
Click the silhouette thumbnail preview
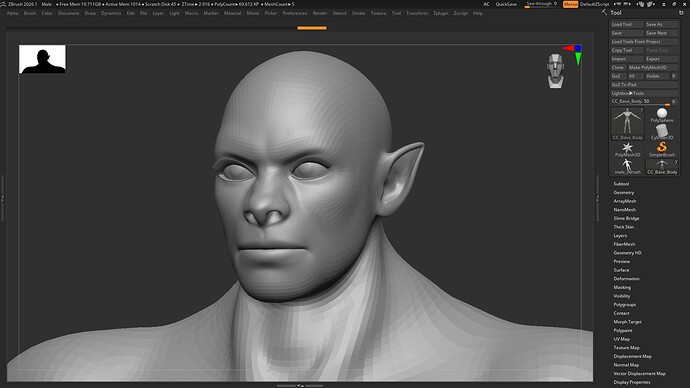[x=42, y=59]
